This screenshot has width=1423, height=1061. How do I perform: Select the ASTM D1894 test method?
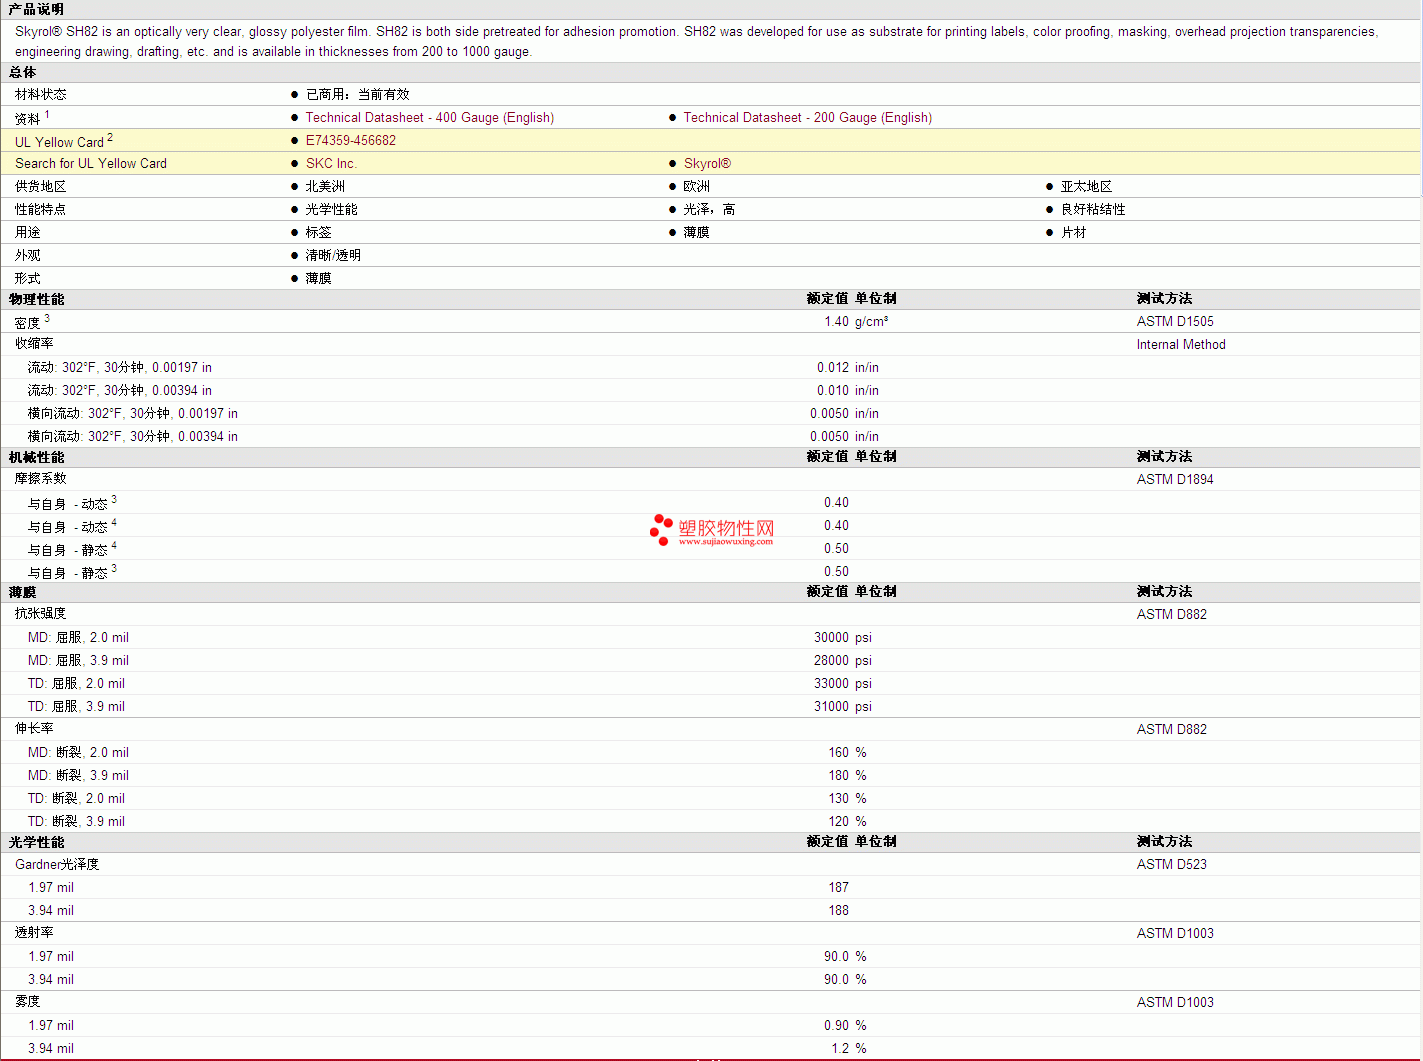point(1175,479)
